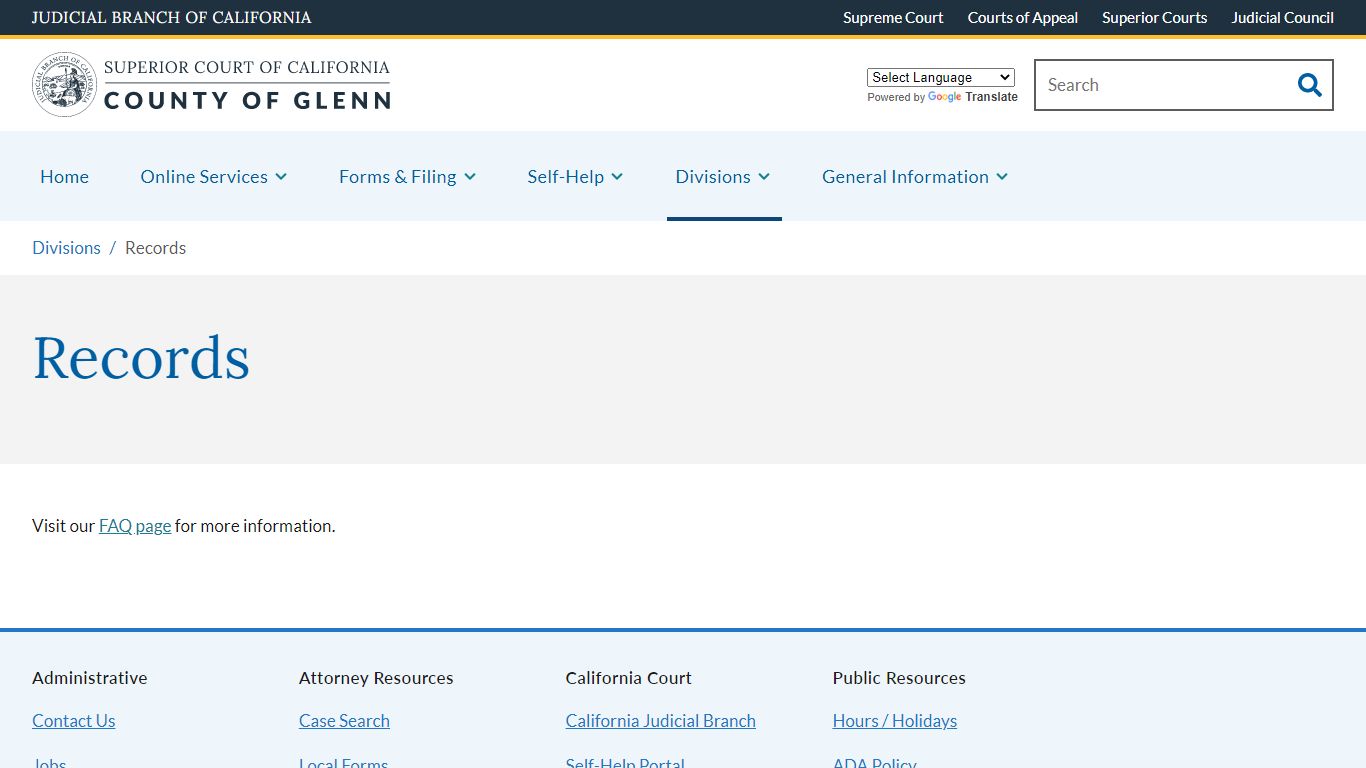Image resolution: width=1366 pixels, height=768 pixels.
Task: Open the Select Language dropdown
Action: coord(940,77)
